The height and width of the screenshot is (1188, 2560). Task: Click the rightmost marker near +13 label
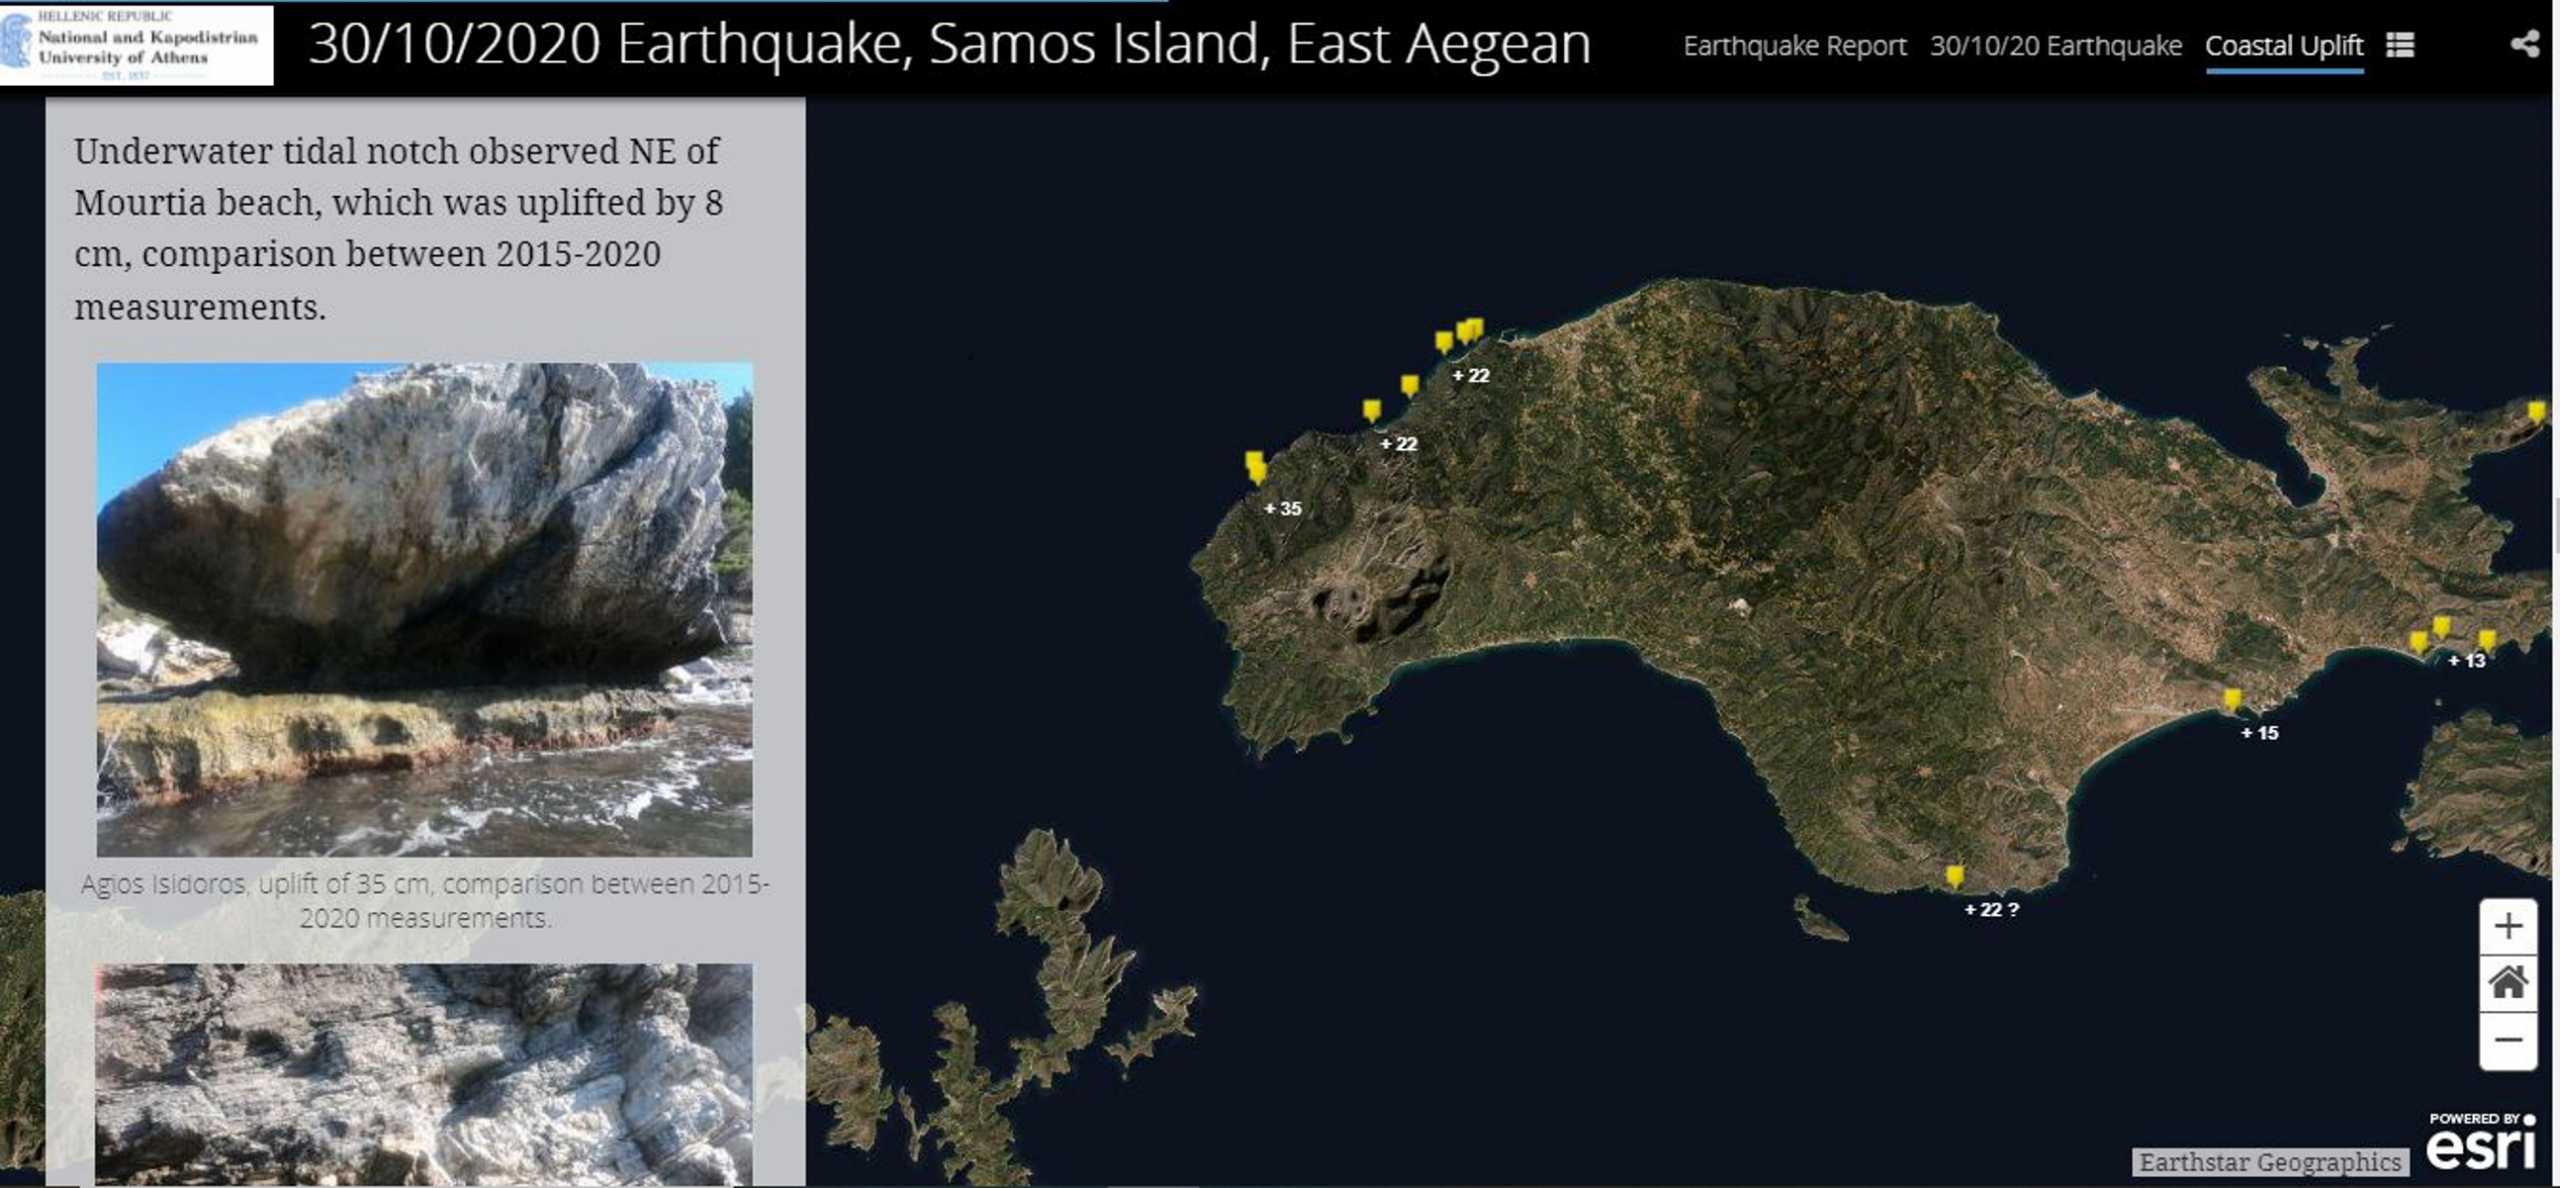(2486, 640)
